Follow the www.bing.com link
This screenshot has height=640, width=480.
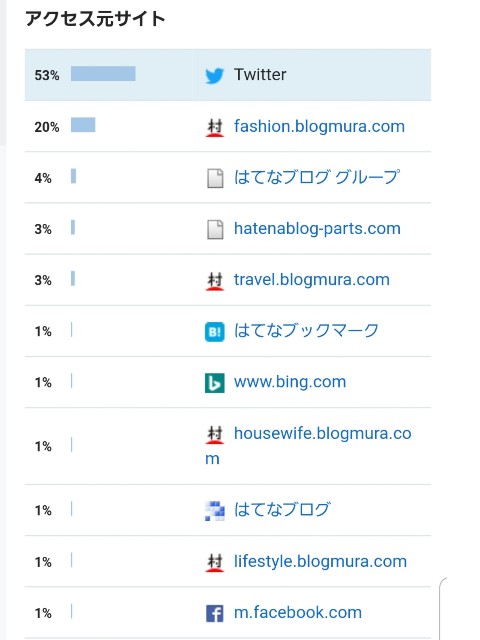pyautogui.click(x=290, y=382)
